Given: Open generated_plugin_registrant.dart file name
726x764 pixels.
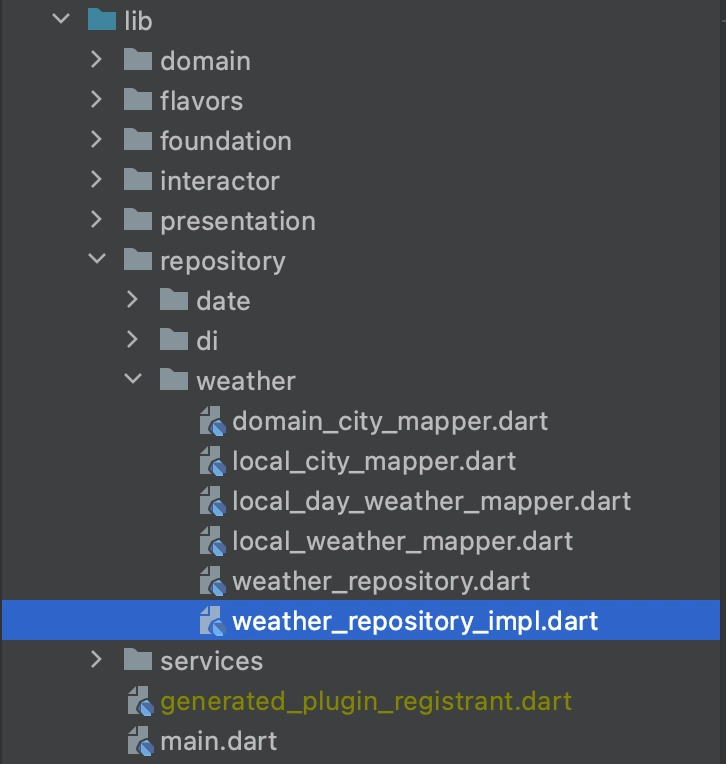Looking at the screenshot, I should pyautogui.click(x=366, y=702).
